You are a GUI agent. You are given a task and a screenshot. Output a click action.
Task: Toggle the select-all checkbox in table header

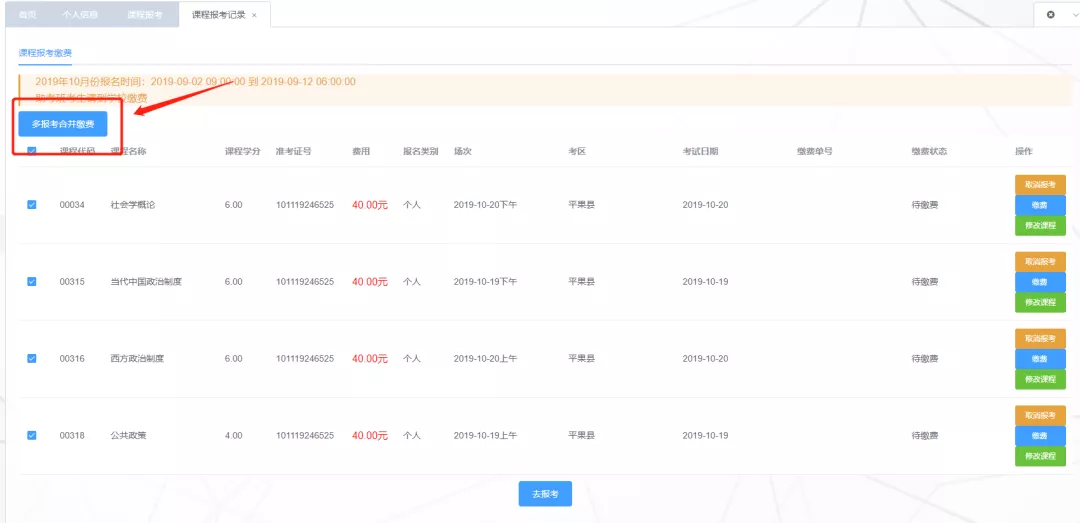point(32,152)
